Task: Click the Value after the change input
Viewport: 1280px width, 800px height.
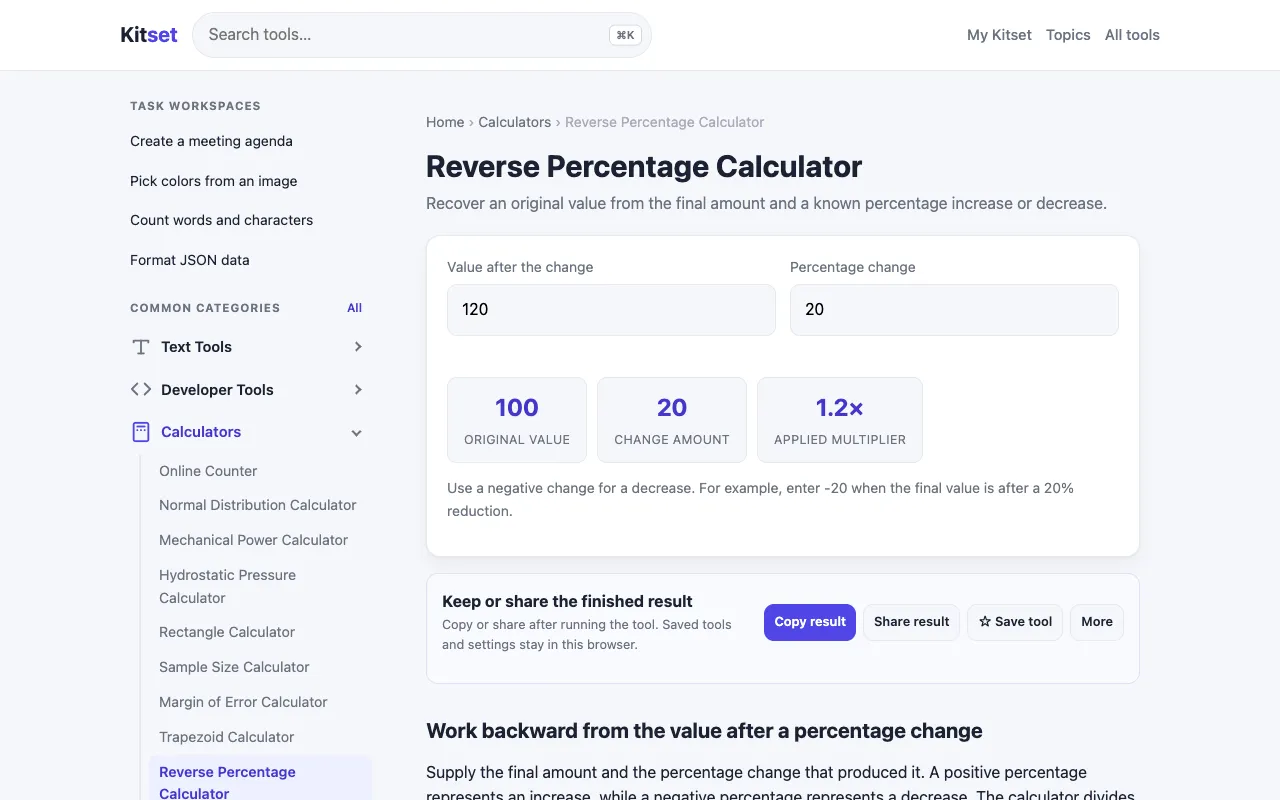Action: click(x=611, y=310)
